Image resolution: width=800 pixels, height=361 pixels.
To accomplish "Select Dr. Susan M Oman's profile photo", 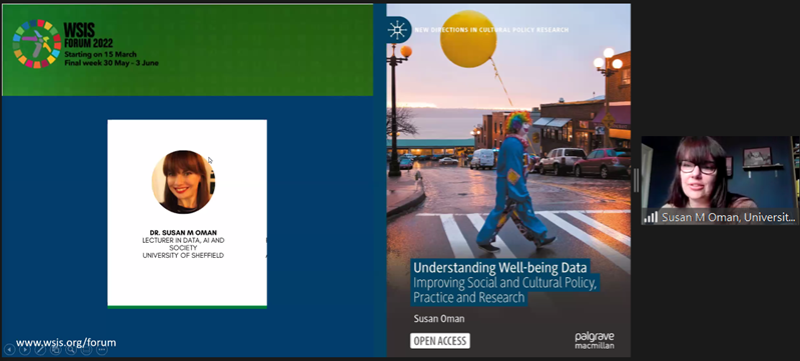I will (x=184, y=182).
